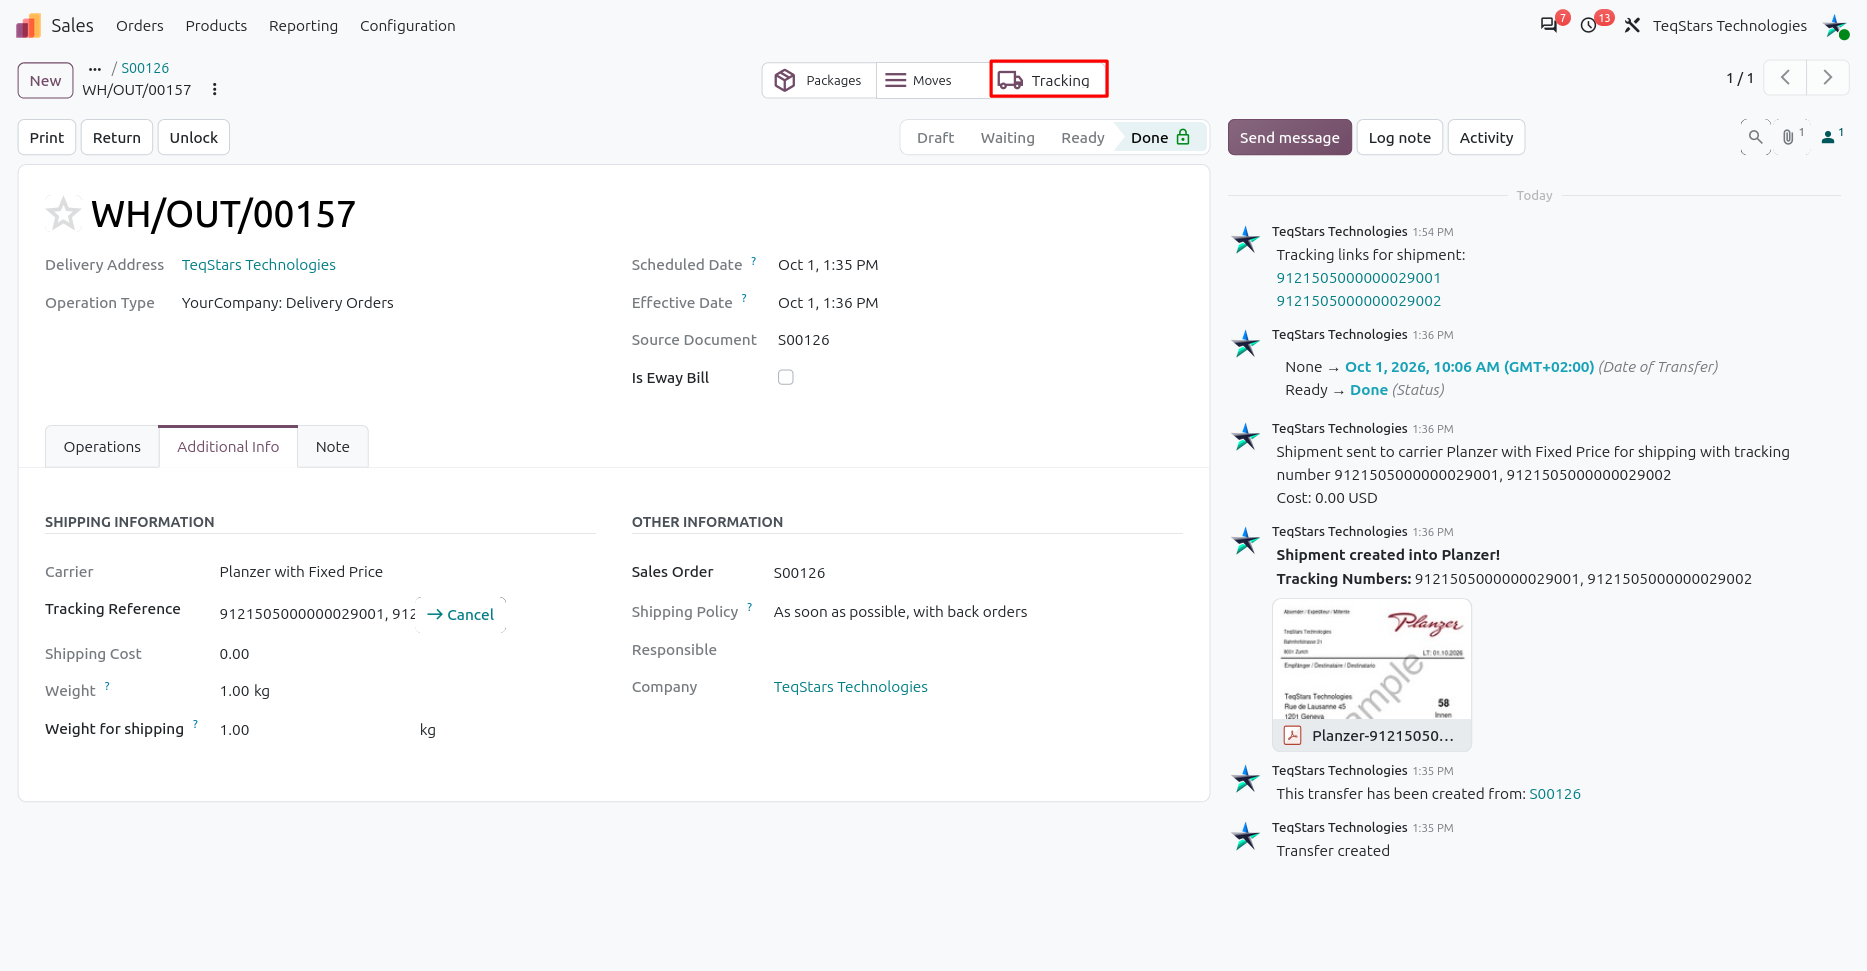Open the Sales app home icon
The height and width of the screenshot is (971, 1867).
(x=28, y=25)
